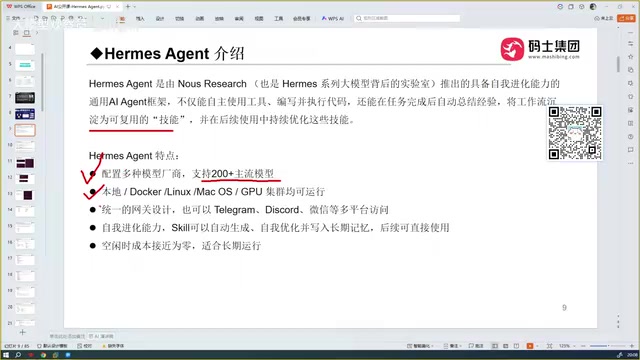Viewport: 640px width, 360px height.
Task: Click the cloud sync status button
Action: point(604,18)
